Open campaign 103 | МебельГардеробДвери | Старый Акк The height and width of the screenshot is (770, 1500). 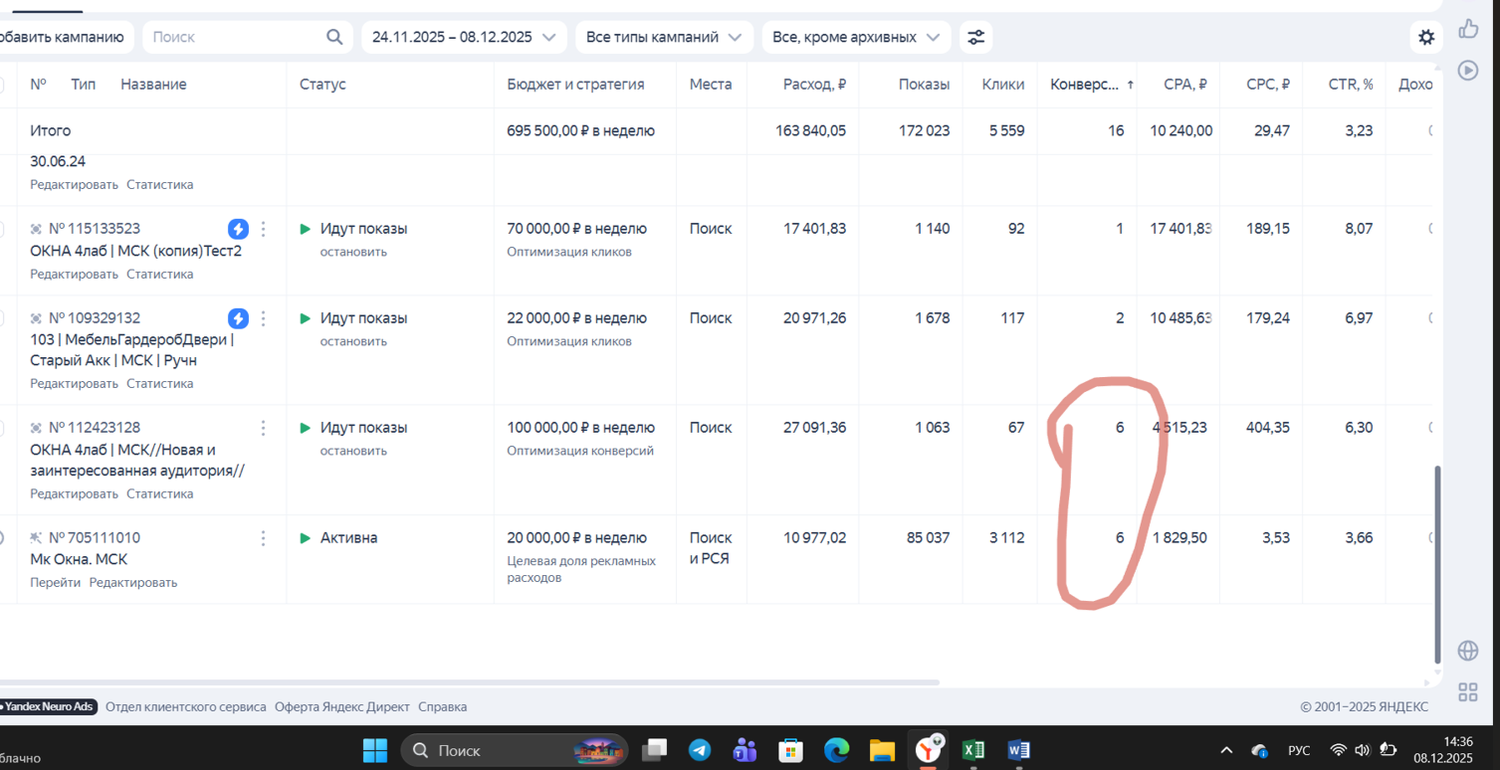131,350
